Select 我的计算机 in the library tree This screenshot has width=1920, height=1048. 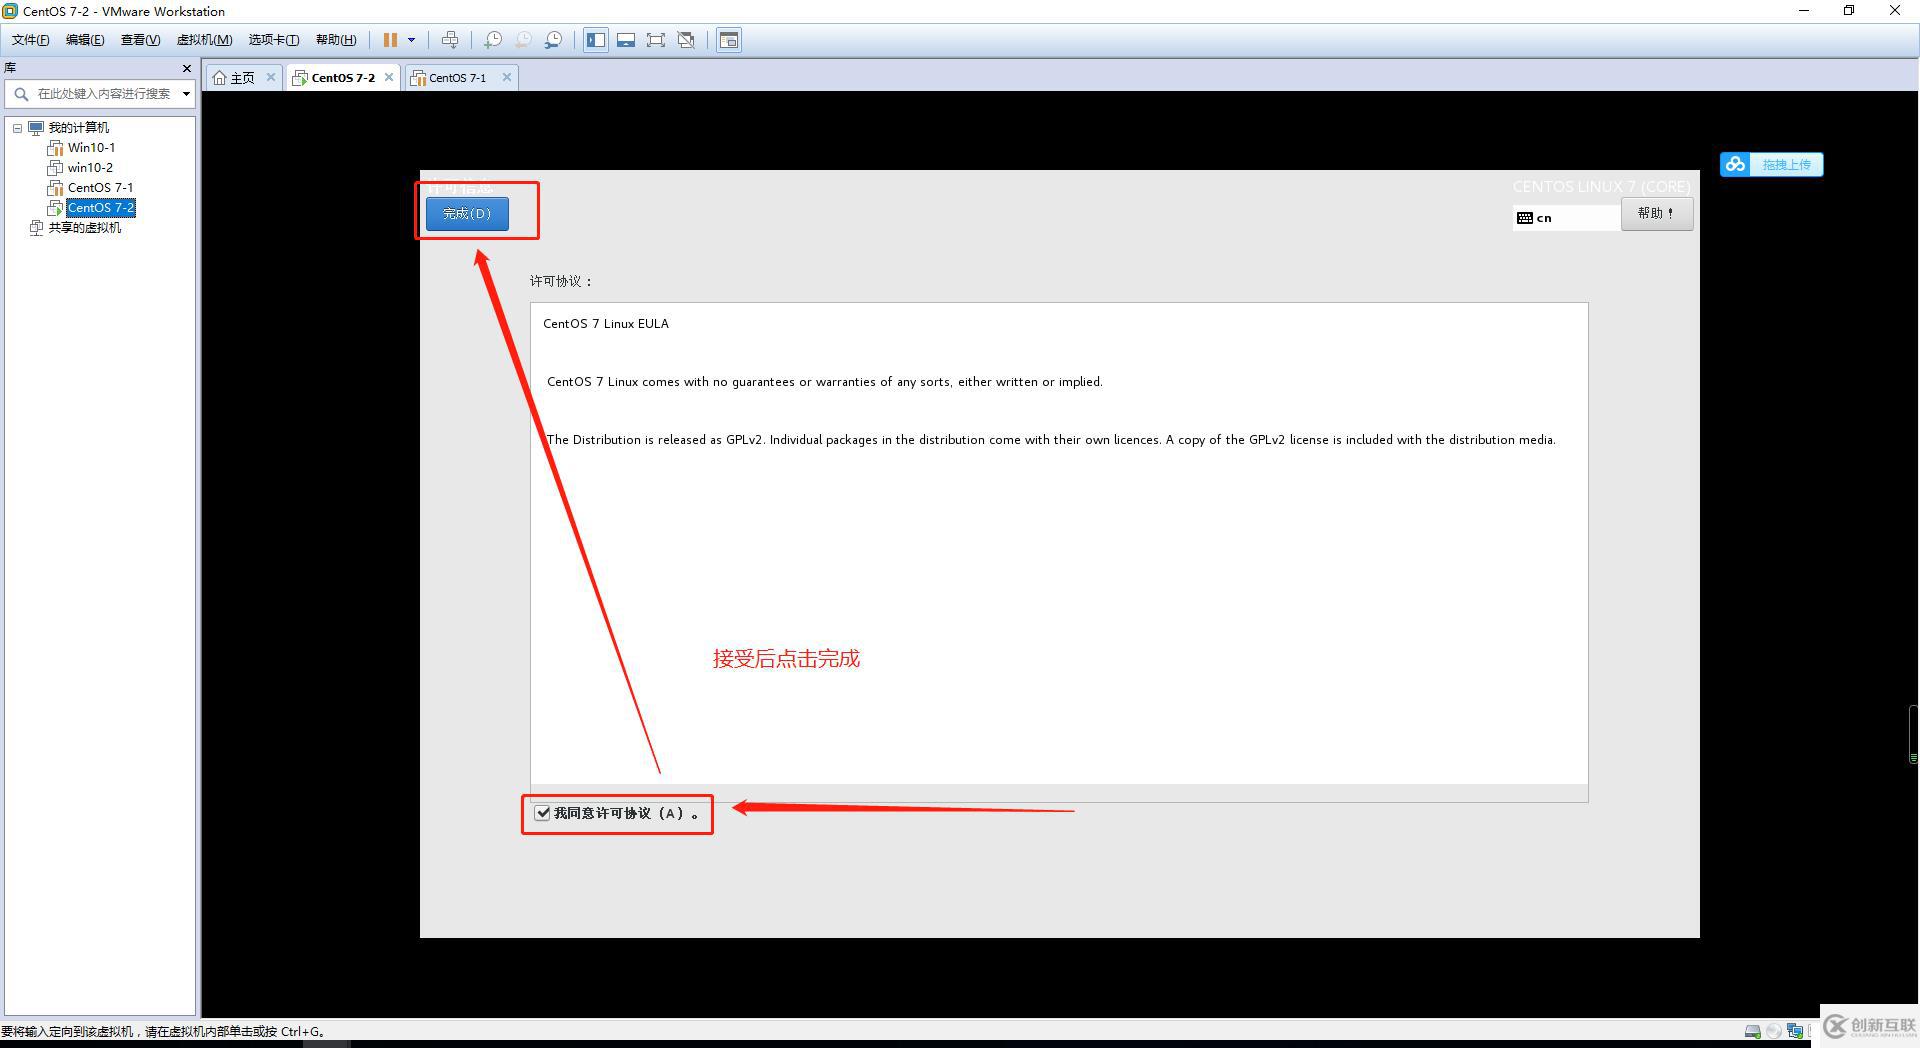[79, 128]
